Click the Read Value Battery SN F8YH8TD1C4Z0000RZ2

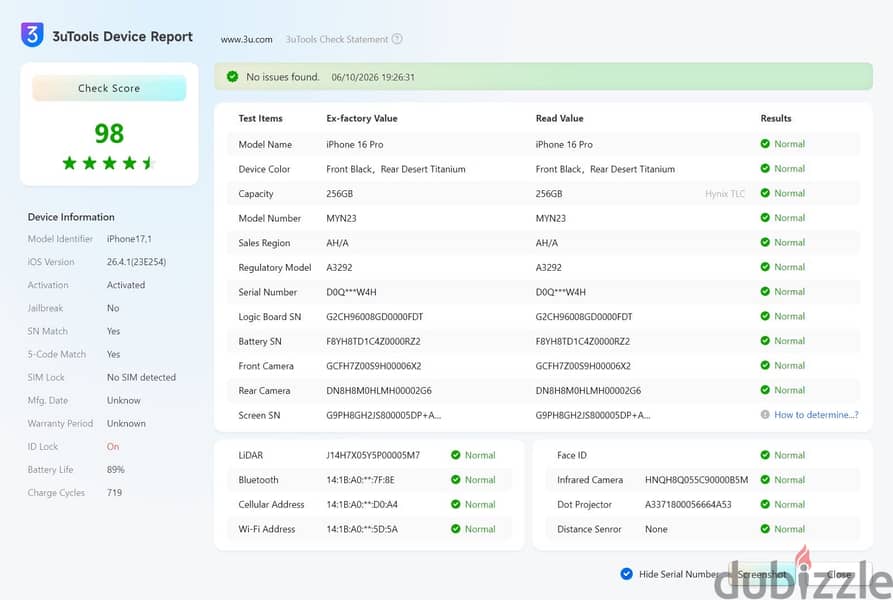[583, 341]
